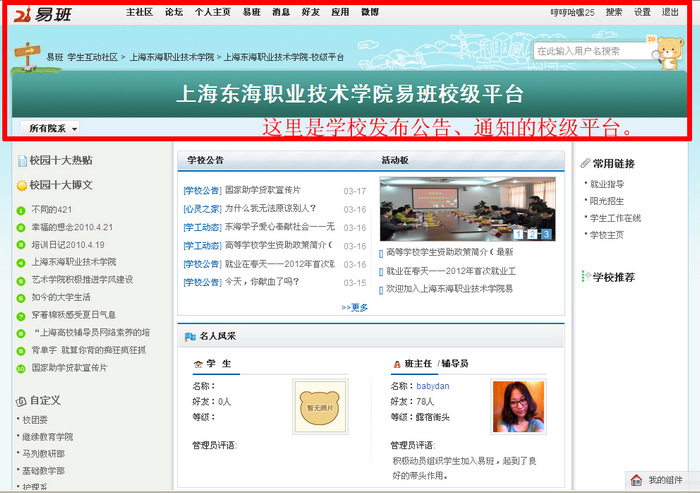Open 主社区 in top navigation
Image resolution: width=700 pixels, height=493 pixels.
click(x=140, y=13)
